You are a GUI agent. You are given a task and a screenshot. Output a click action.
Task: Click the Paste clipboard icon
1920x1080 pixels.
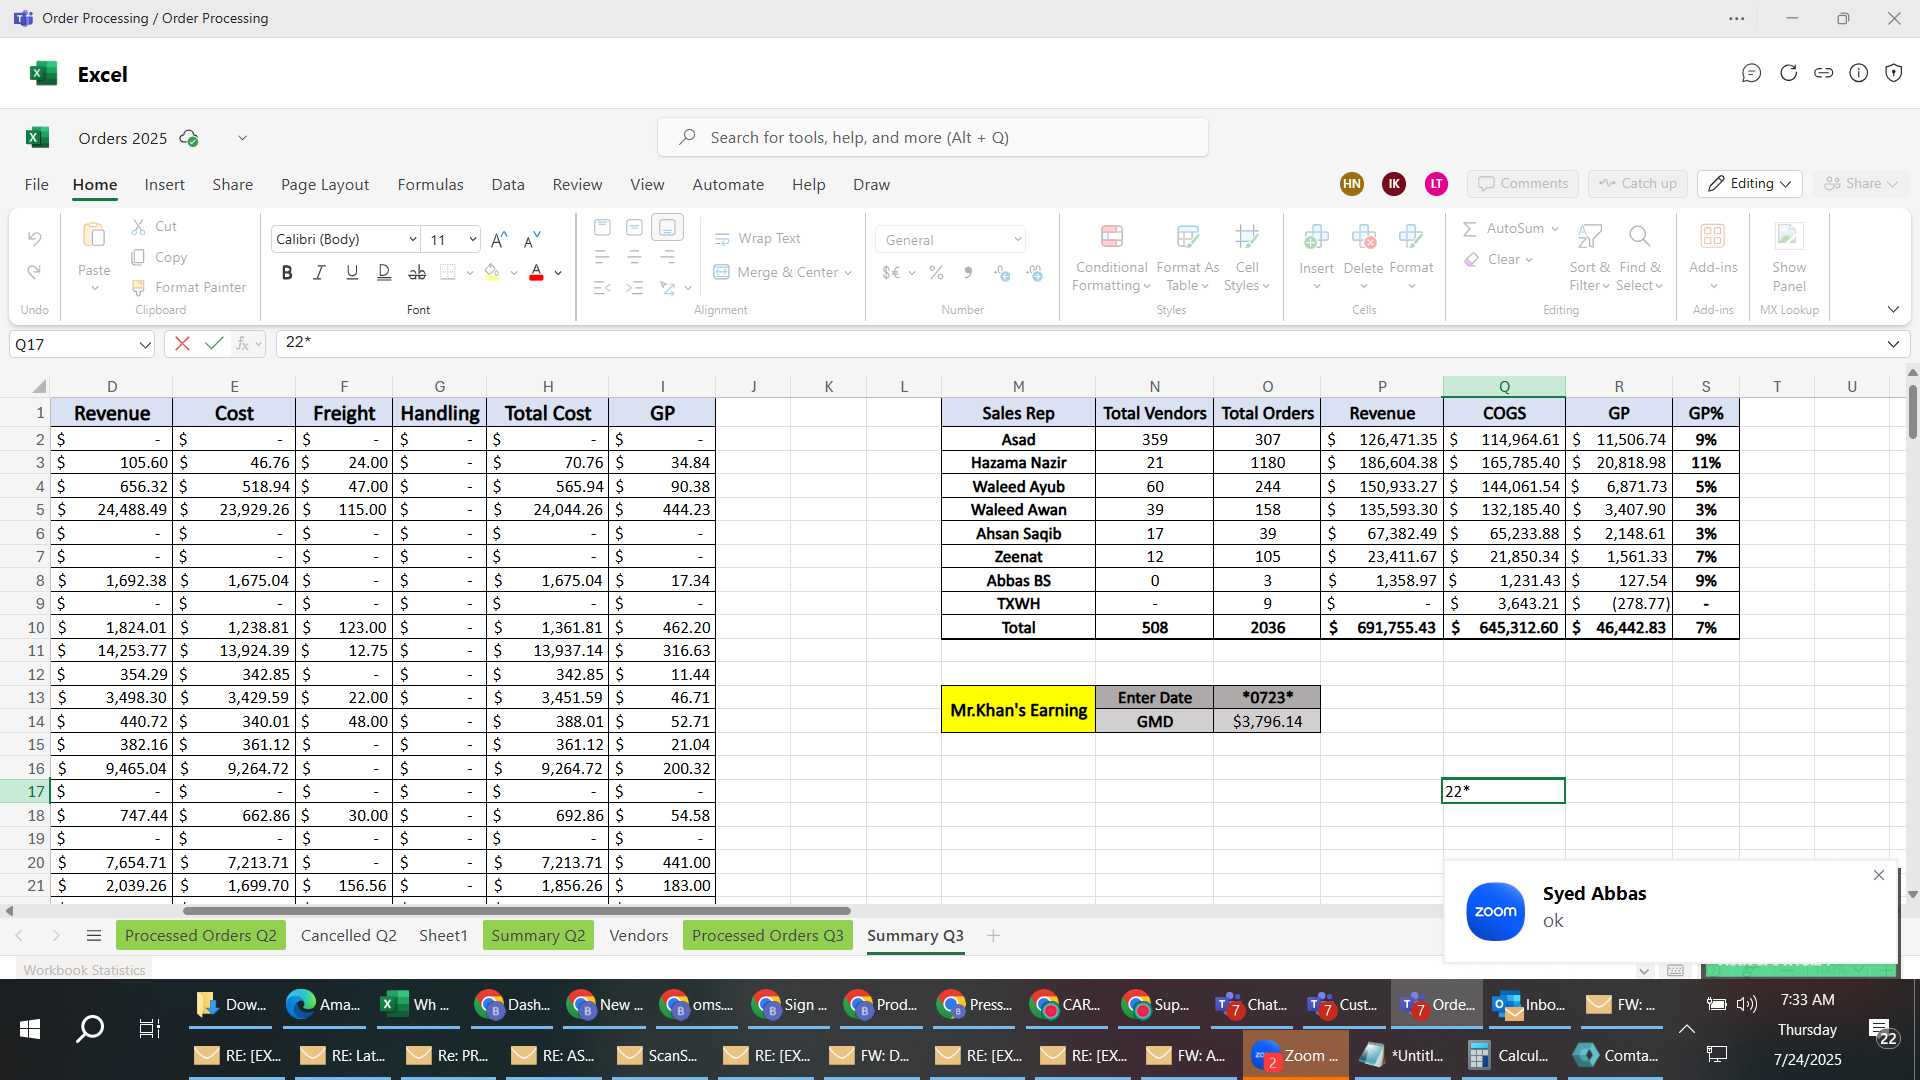pyautogui.click(x=94, y=236)
